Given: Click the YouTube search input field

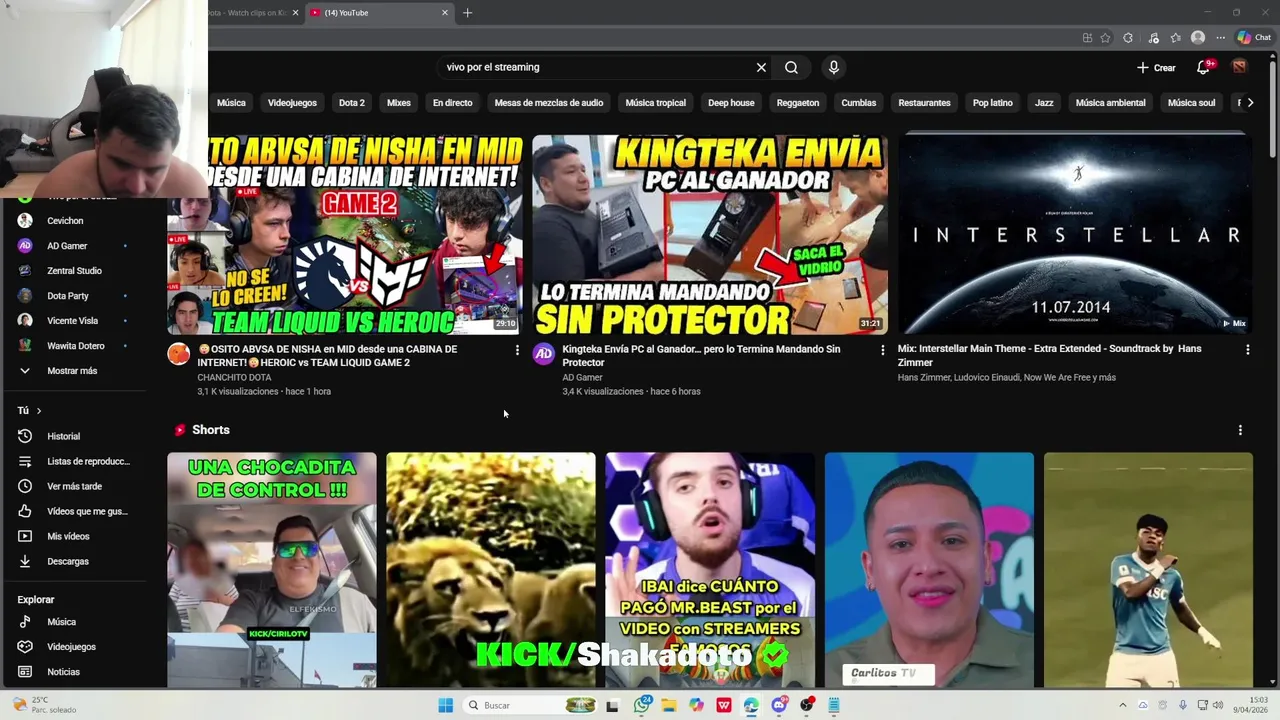Looking at the screenshot, I should tap(595, 67).
